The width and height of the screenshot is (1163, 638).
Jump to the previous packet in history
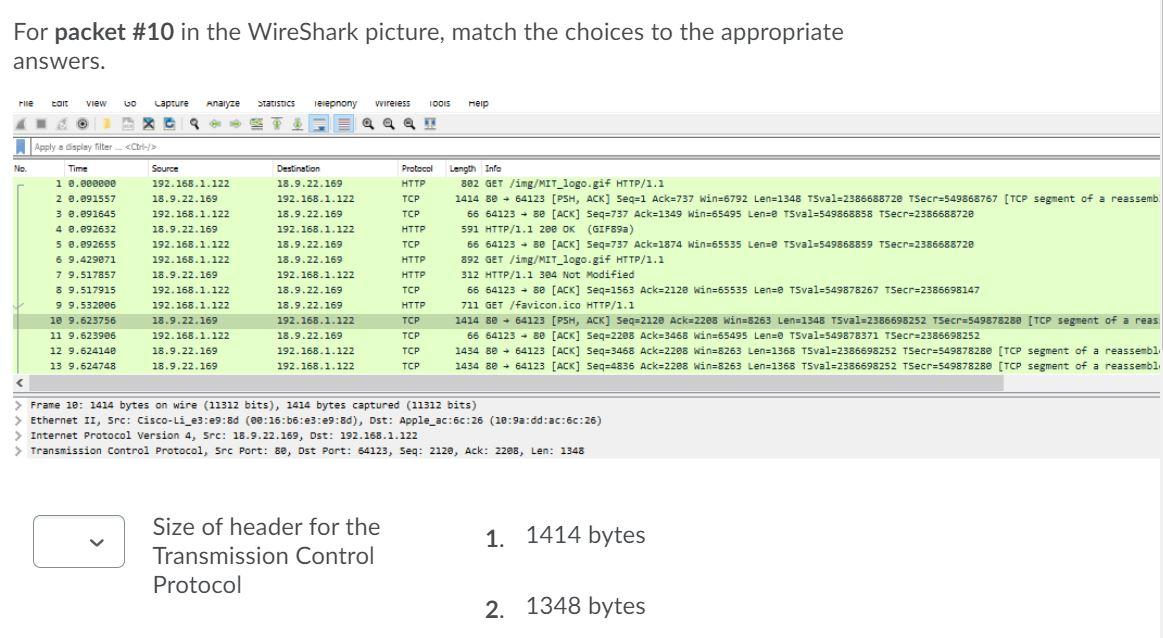[214, 123]
